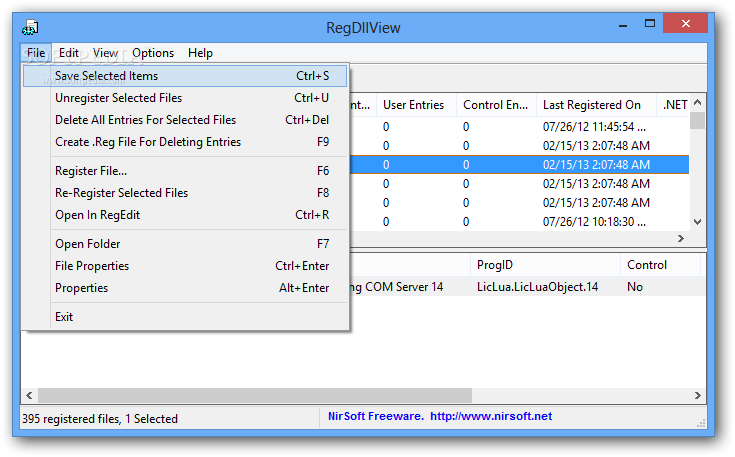Sort by Control En... column header

pos(496,105)
